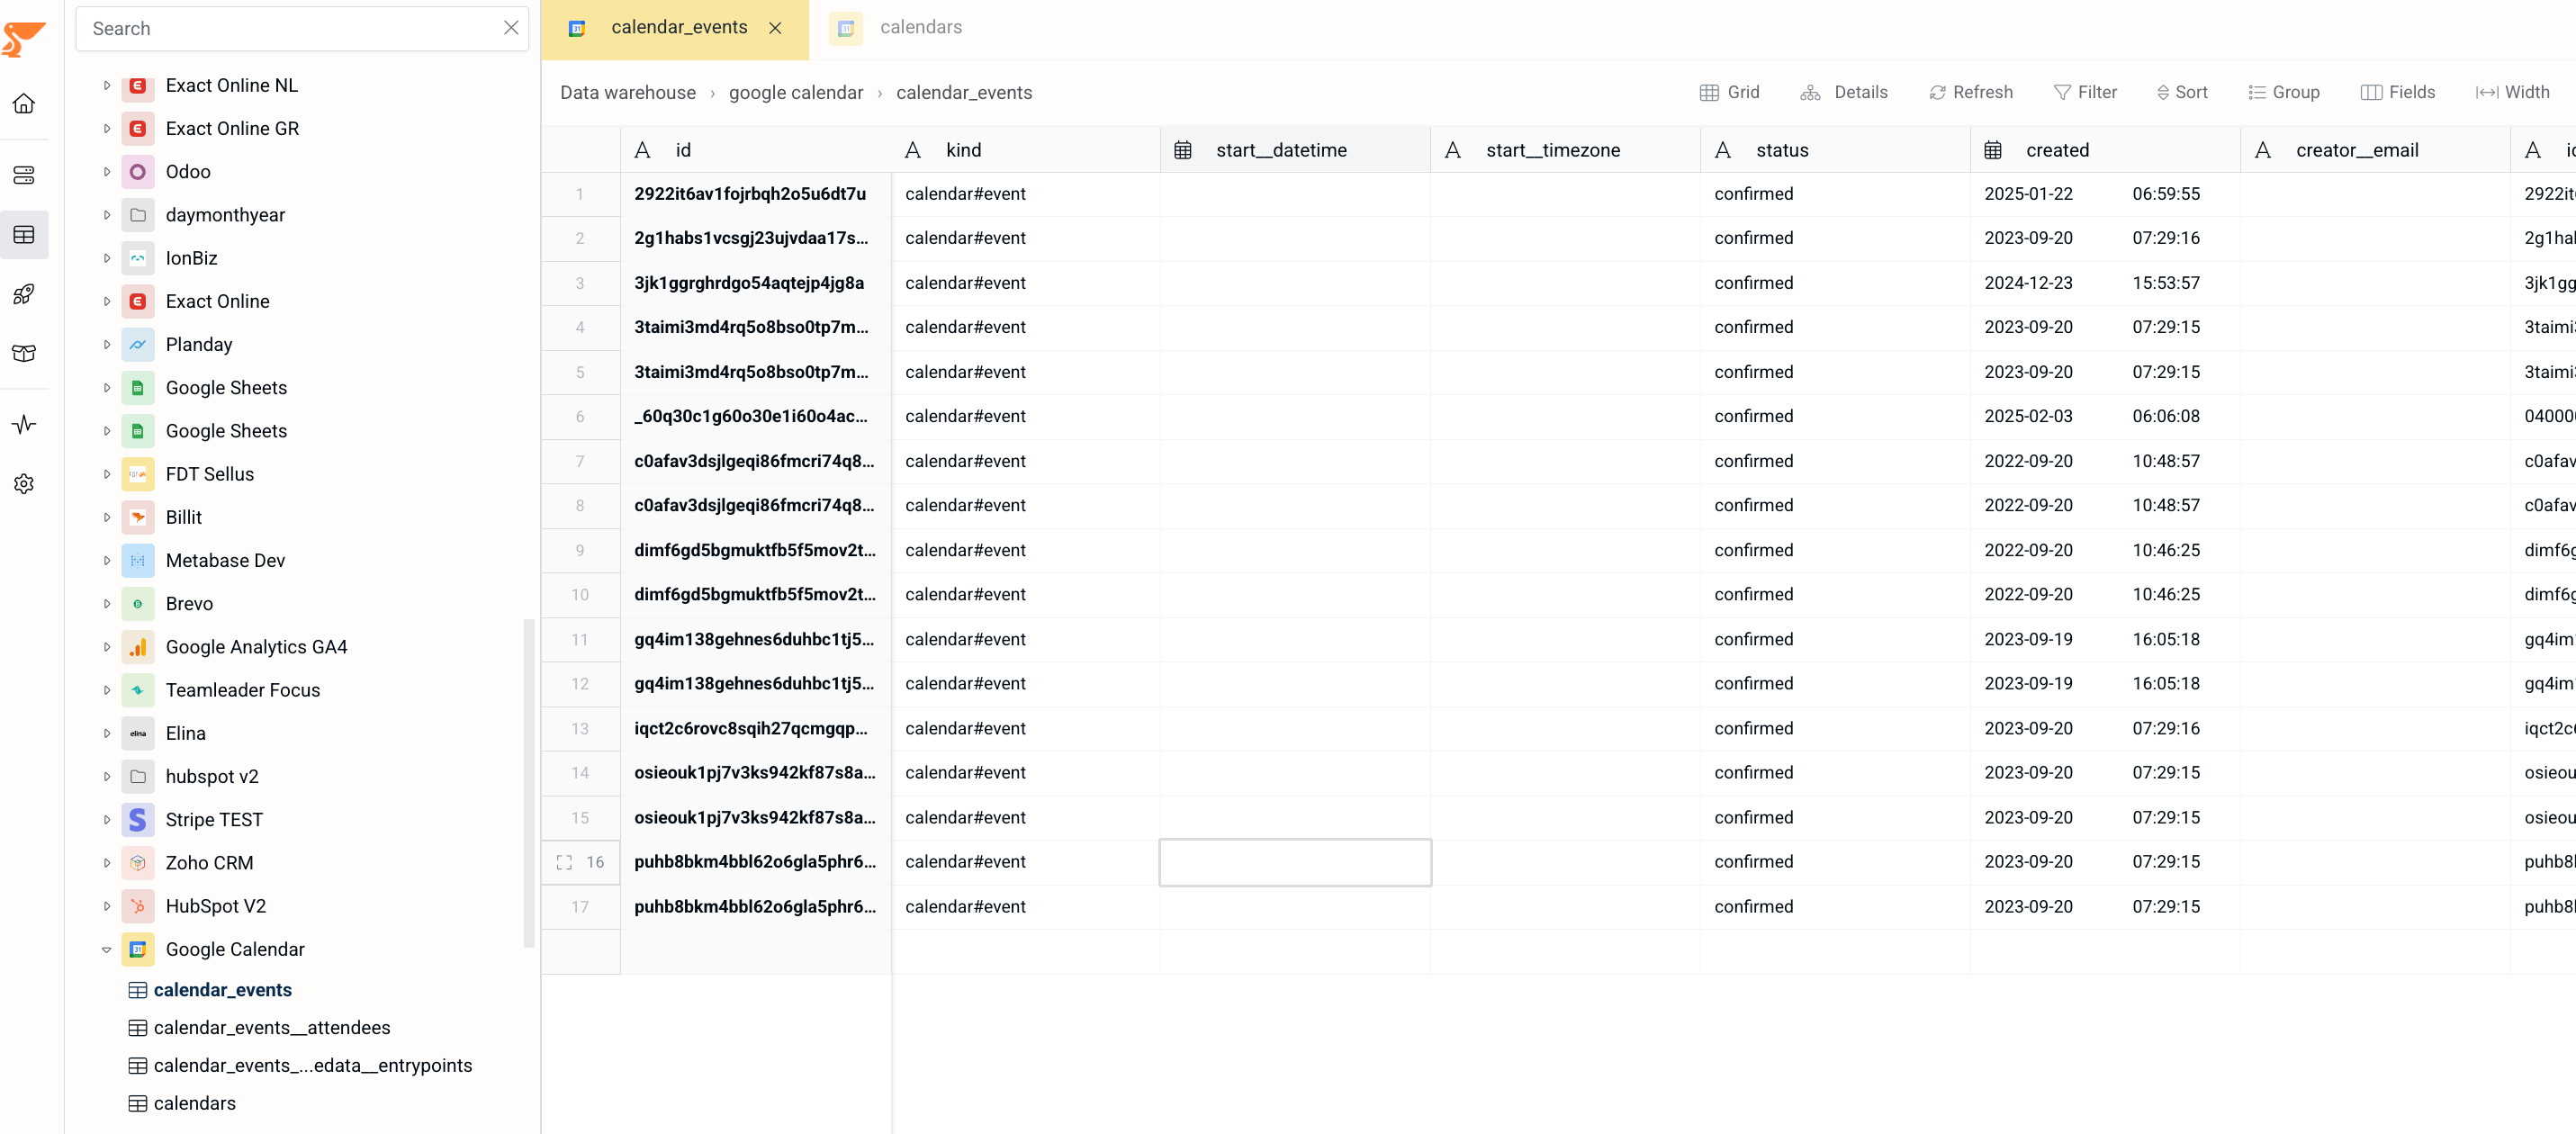Open calendar_events__attendees table
The height and width of the screenshot is (1134, 2576).
[272, 1028]
